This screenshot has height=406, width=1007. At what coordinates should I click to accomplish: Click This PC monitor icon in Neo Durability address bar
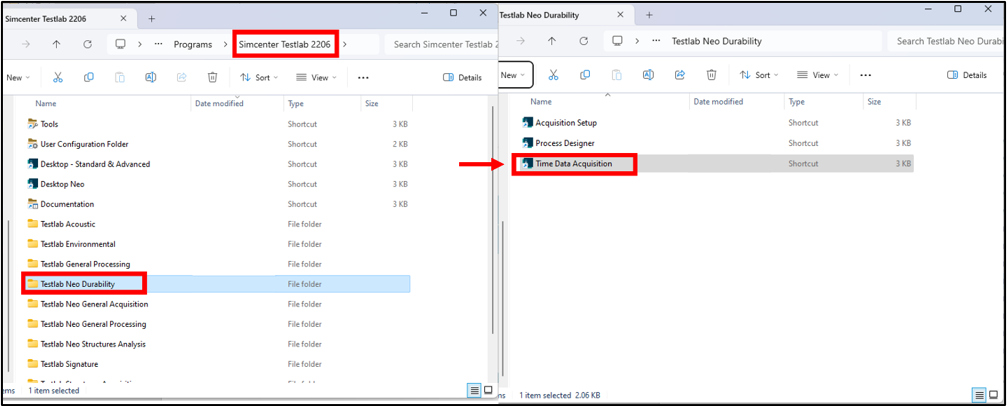[x=617, y=40]
